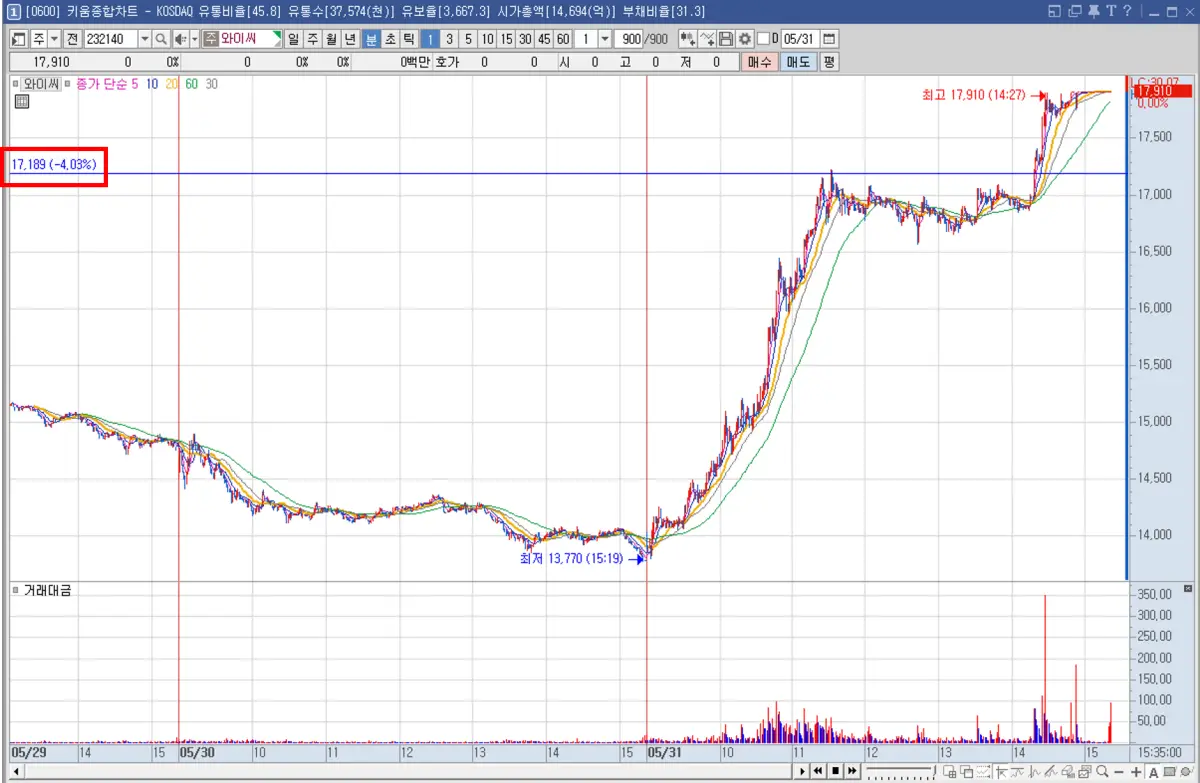Select the 15-minute interval
This screenshot has height=783, width=1200.
click(506, 39)
